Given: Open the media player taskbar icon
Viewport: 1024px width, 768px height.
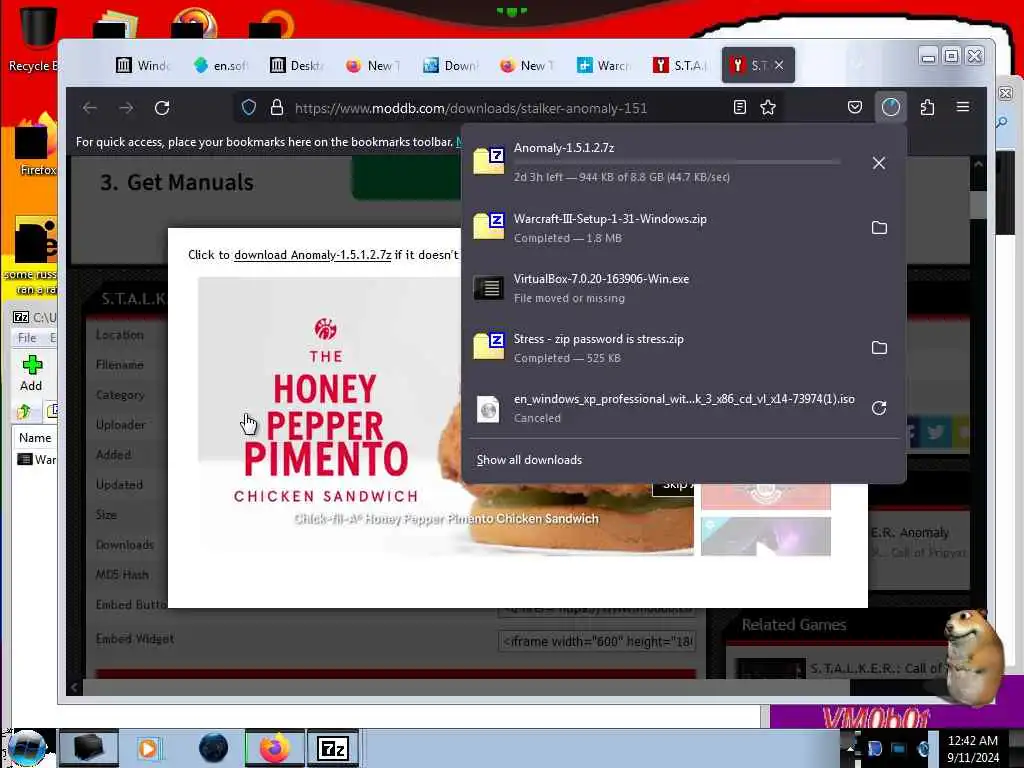Looking at the screenshot, I should (x=148, y=748).
